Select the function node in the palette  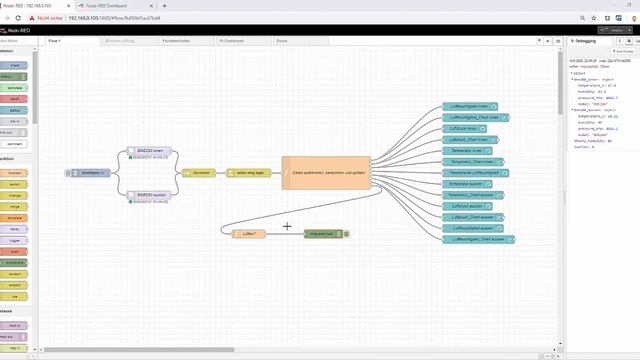tap(14, 173)
